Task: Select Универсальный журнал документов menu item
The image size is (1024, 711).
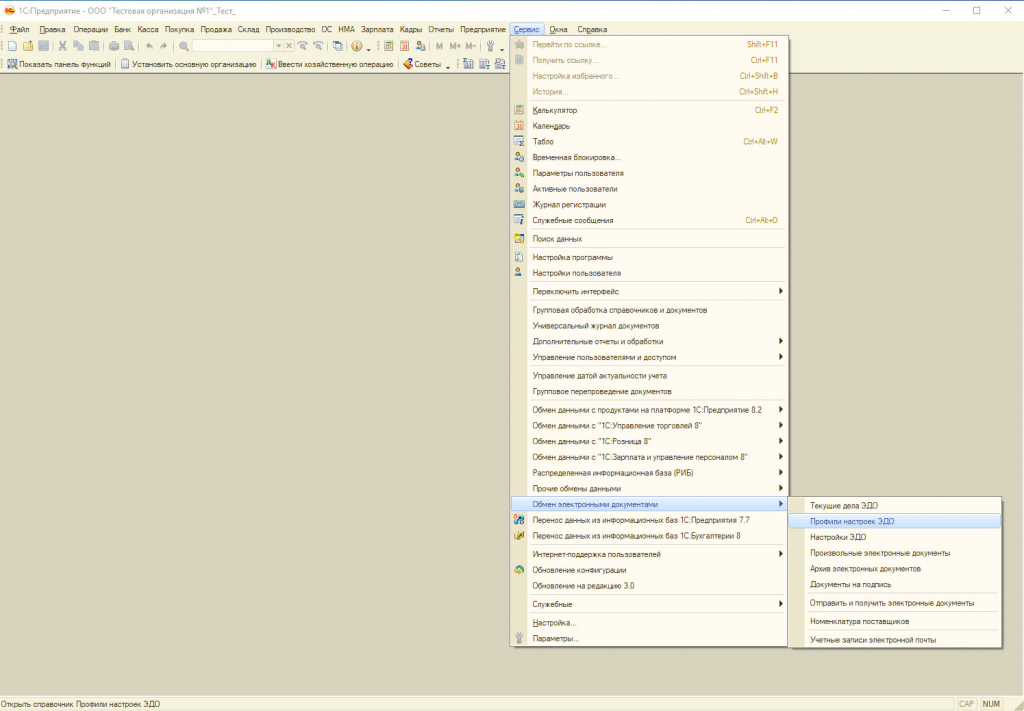Action: [649, 326]
